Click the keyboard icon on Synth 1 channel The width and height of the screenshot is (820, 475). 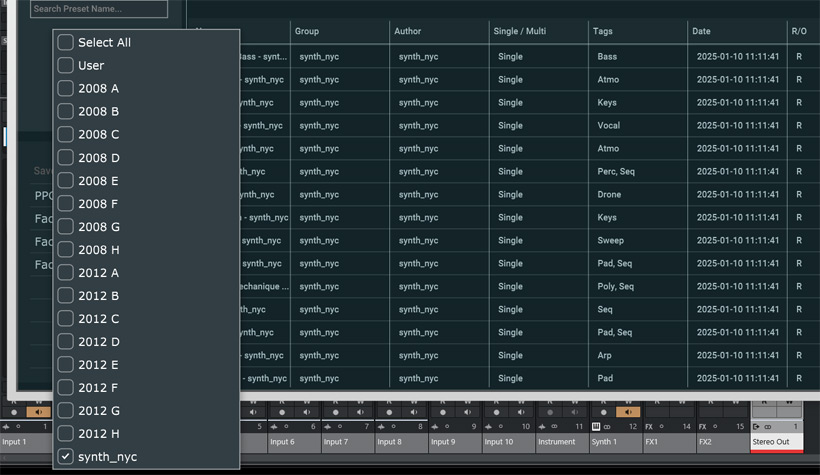click(596, 426)
